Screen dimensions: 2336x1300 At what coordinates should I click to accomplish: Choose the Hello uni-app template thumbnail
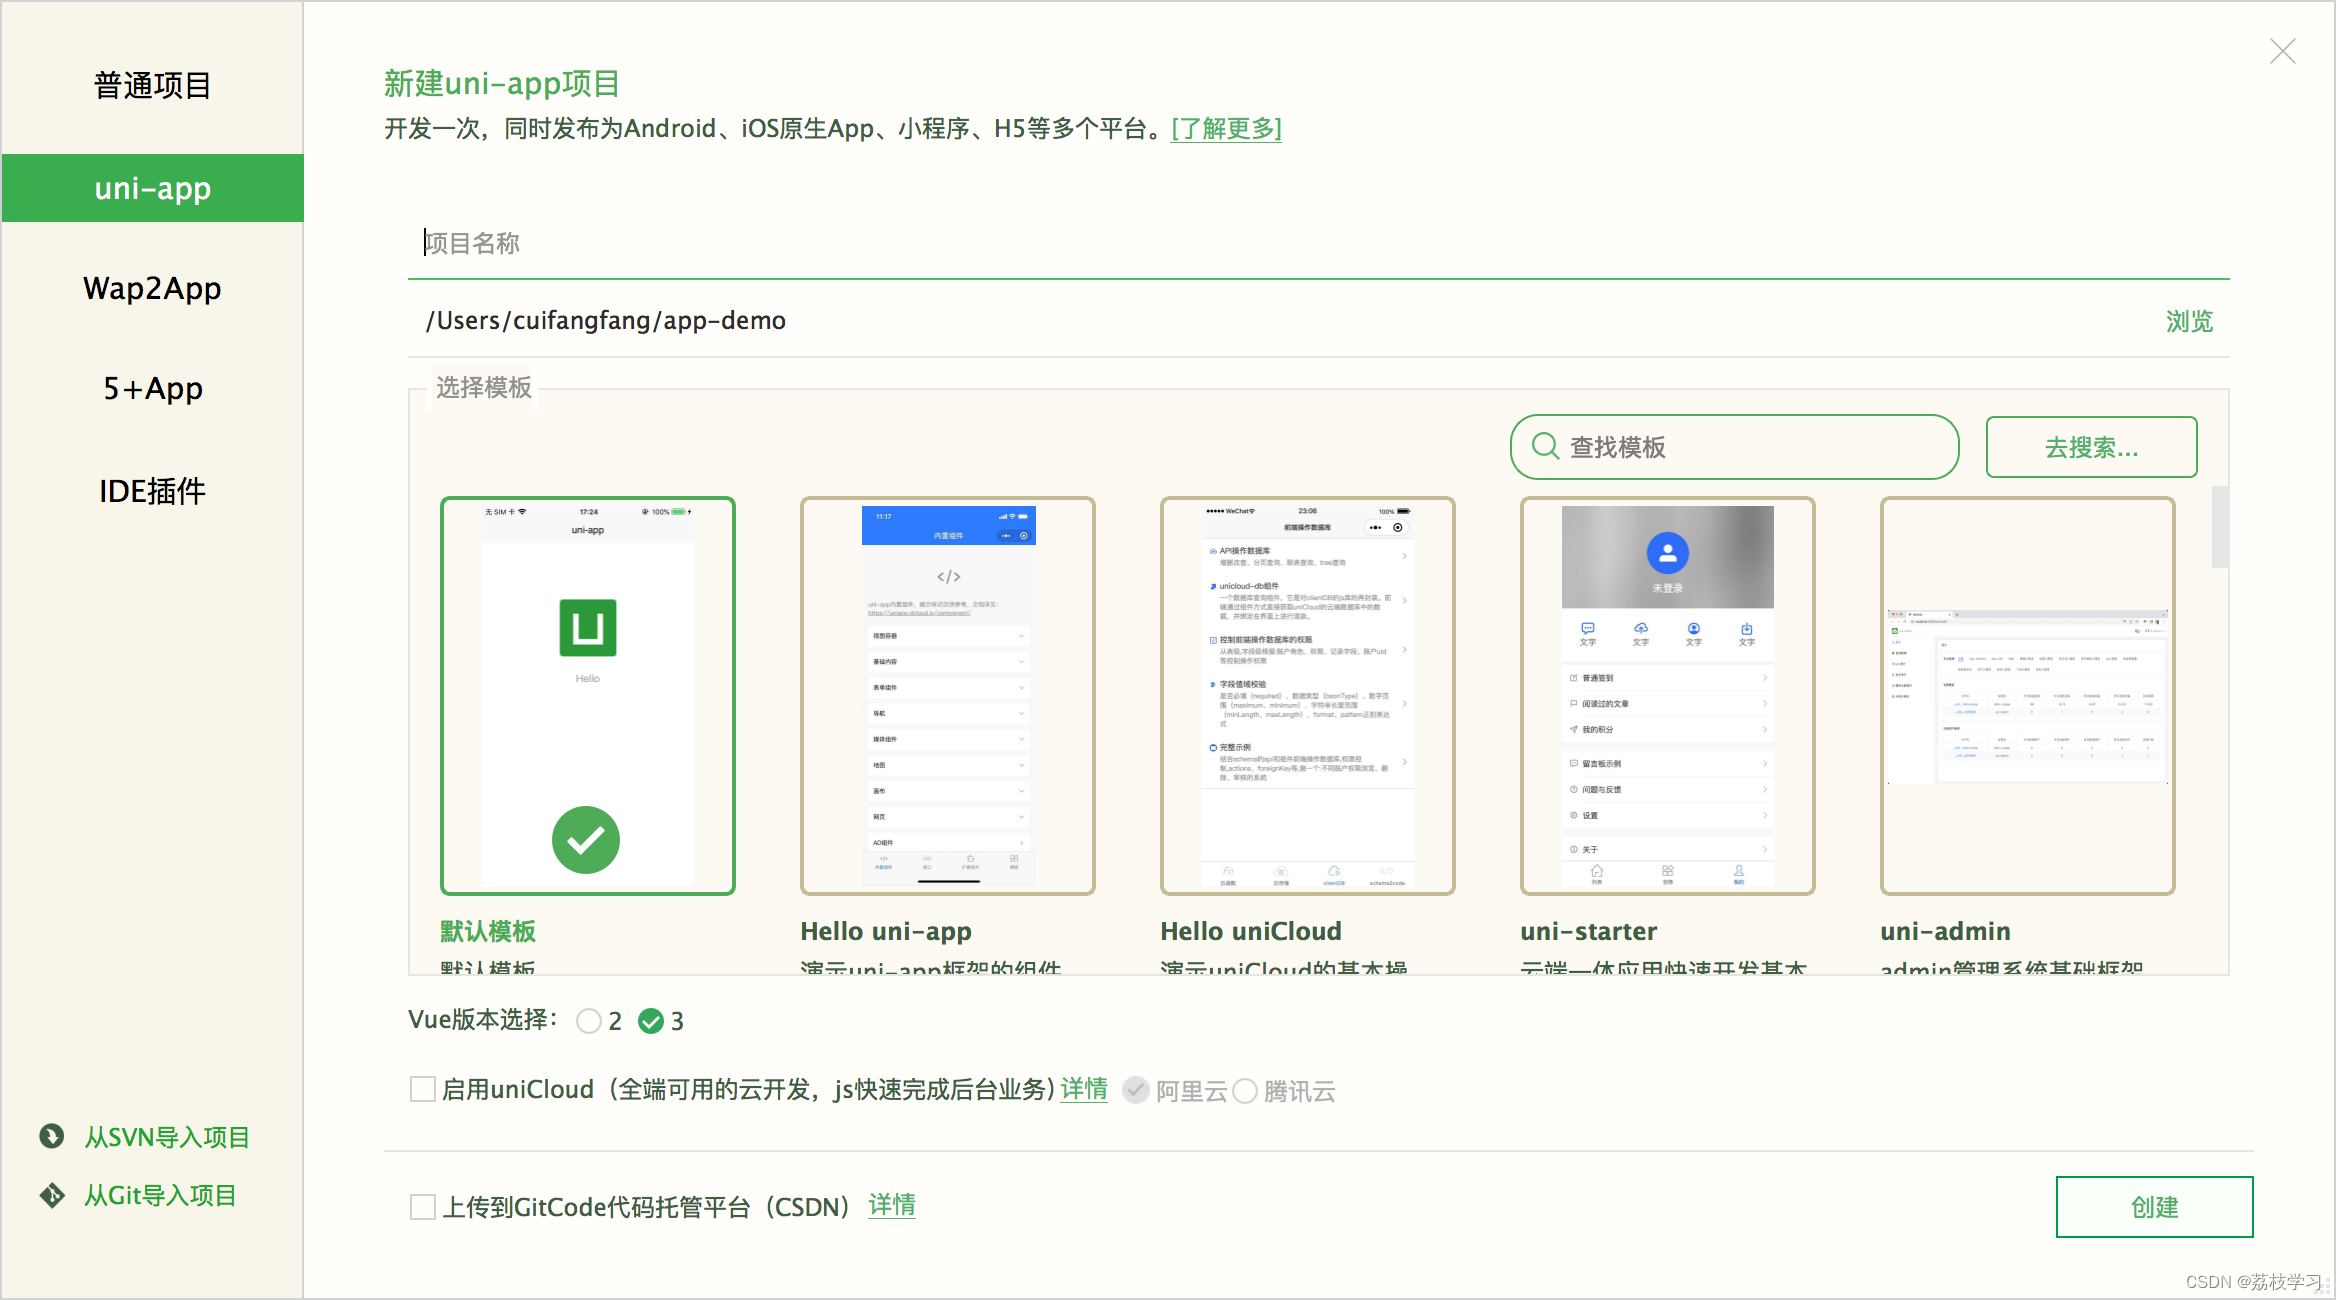coord(948,695)
